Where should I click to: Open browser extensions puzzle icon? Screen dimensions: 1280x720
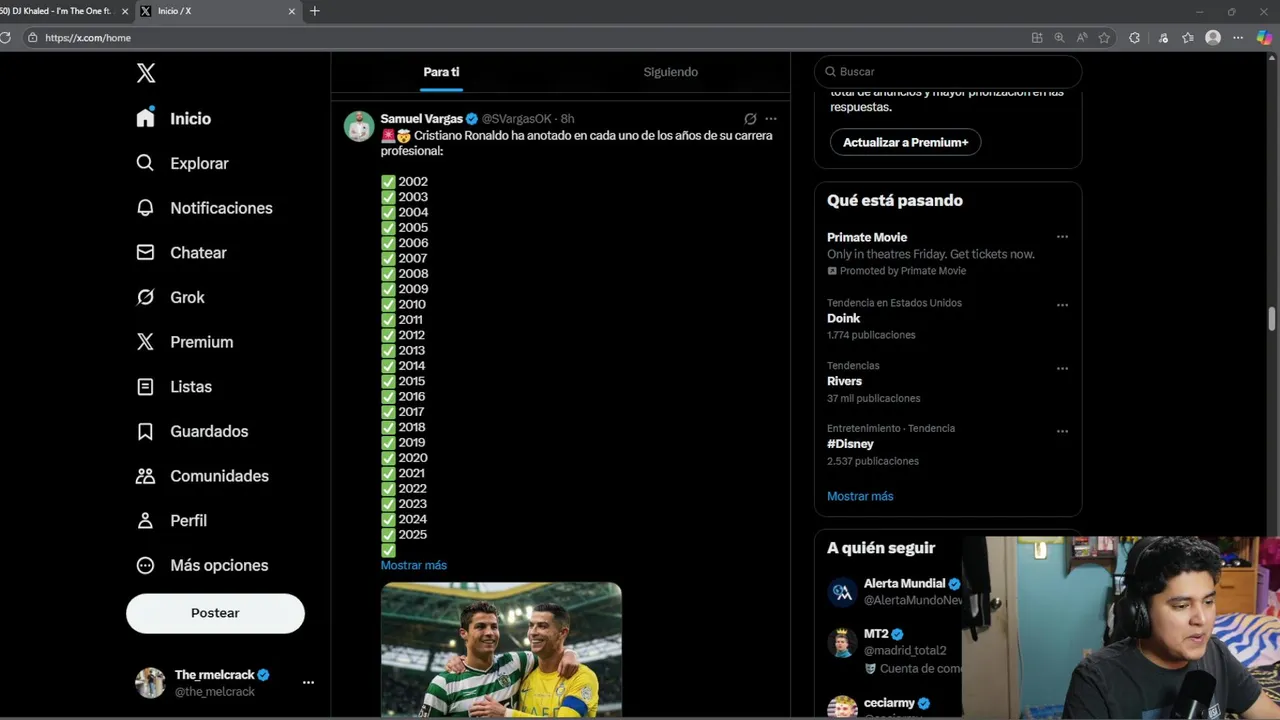1134,38
